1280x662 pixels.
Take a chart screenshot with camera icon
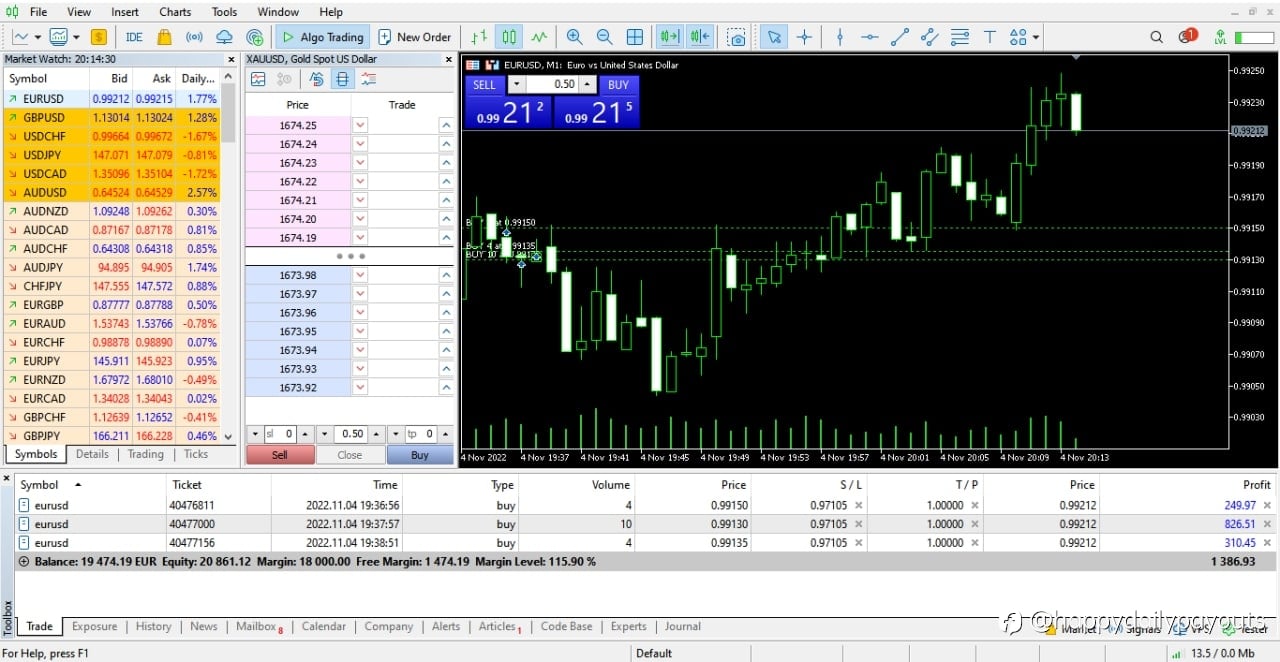[737, 37]
